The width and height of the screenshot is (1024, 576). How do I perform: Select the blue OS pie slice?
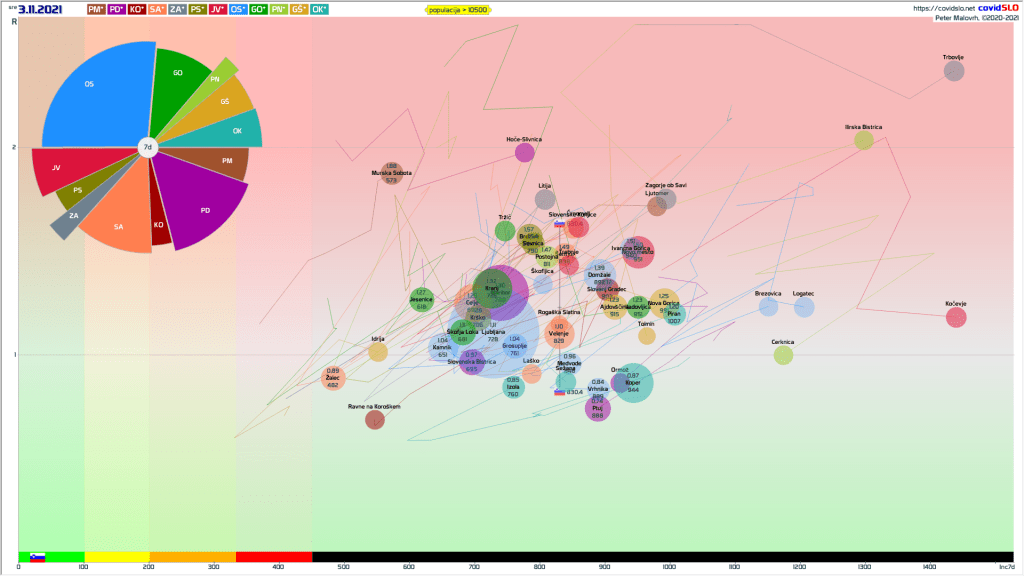tap(95, 95)
